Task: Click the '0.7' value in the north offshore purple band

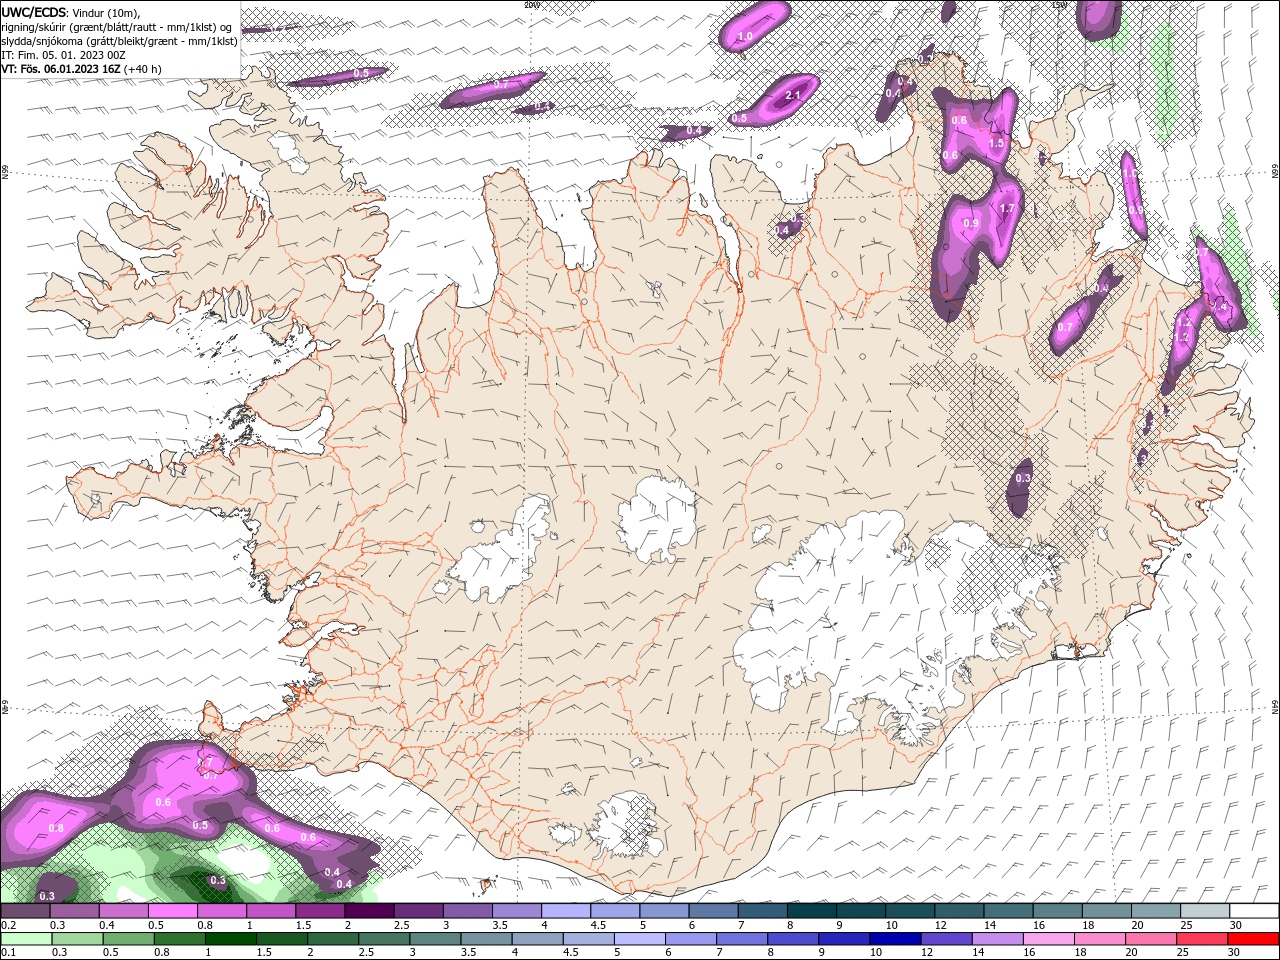Action: 501,86
